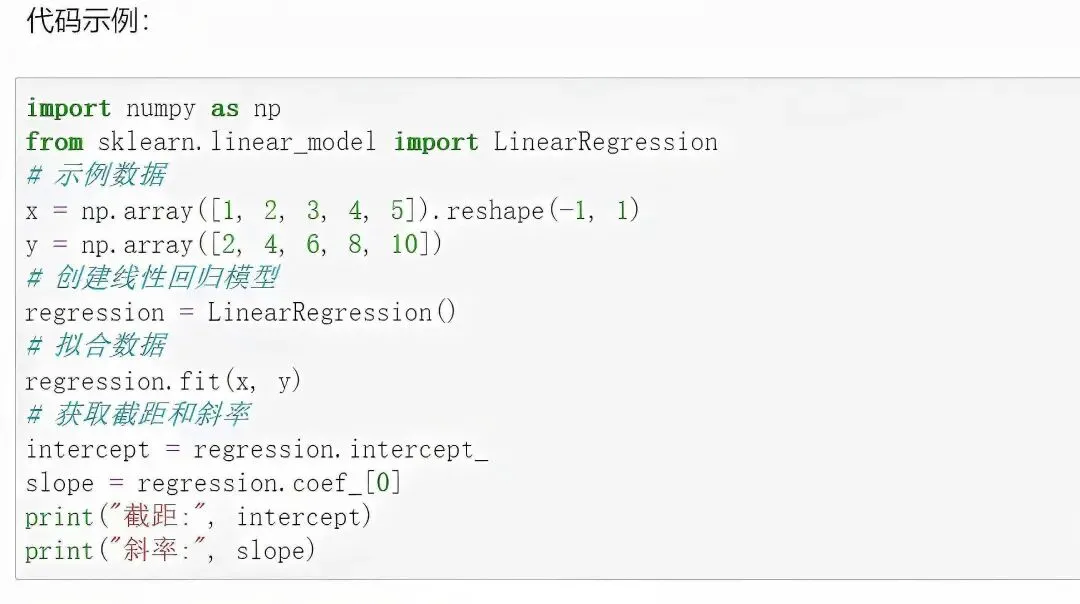Viewport: 1080px width, 604px height.
Task: Click "regression.coef_[0]" in the slope assignment
Action: (x=269, y=483)
